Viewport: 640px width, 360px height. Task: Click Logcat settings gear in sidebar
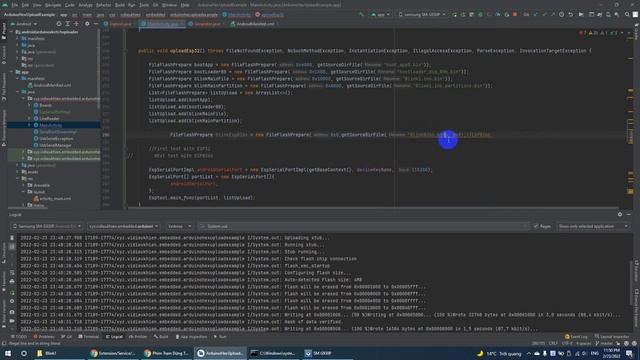12,301
